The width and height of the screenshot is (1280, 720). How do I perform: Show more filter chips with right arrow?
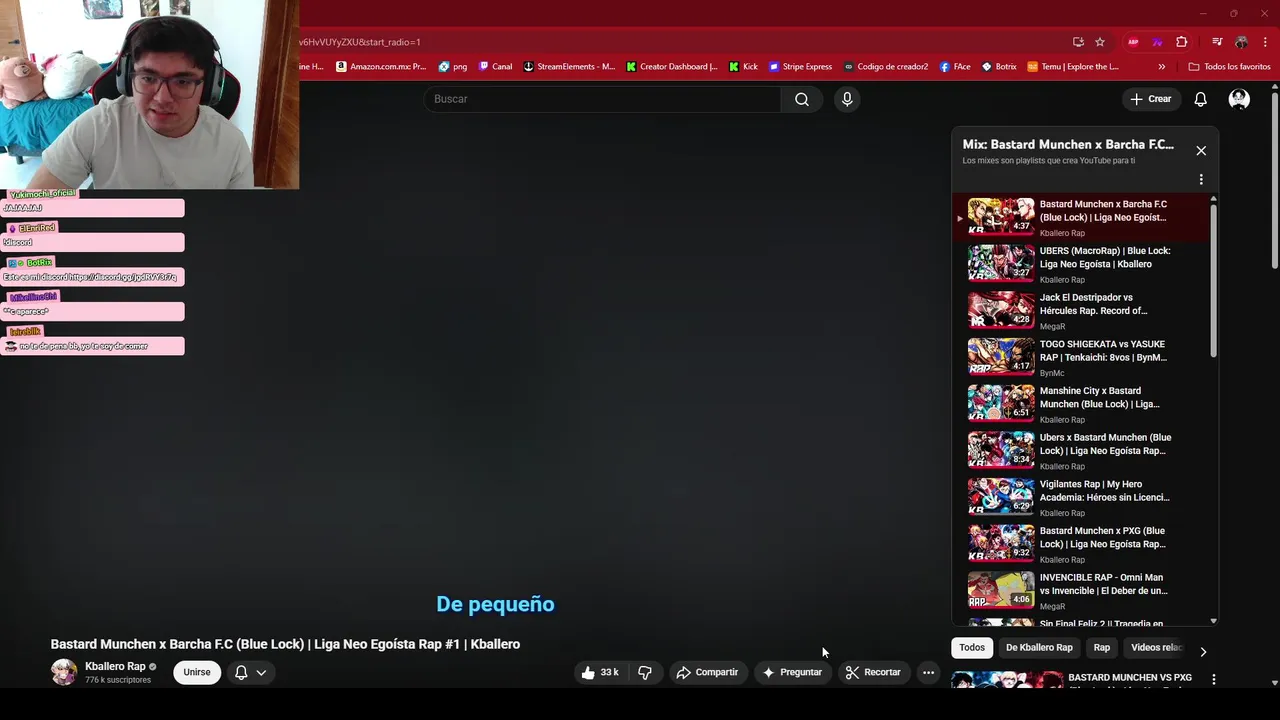pyautogui.click(x=1203, y=651)
